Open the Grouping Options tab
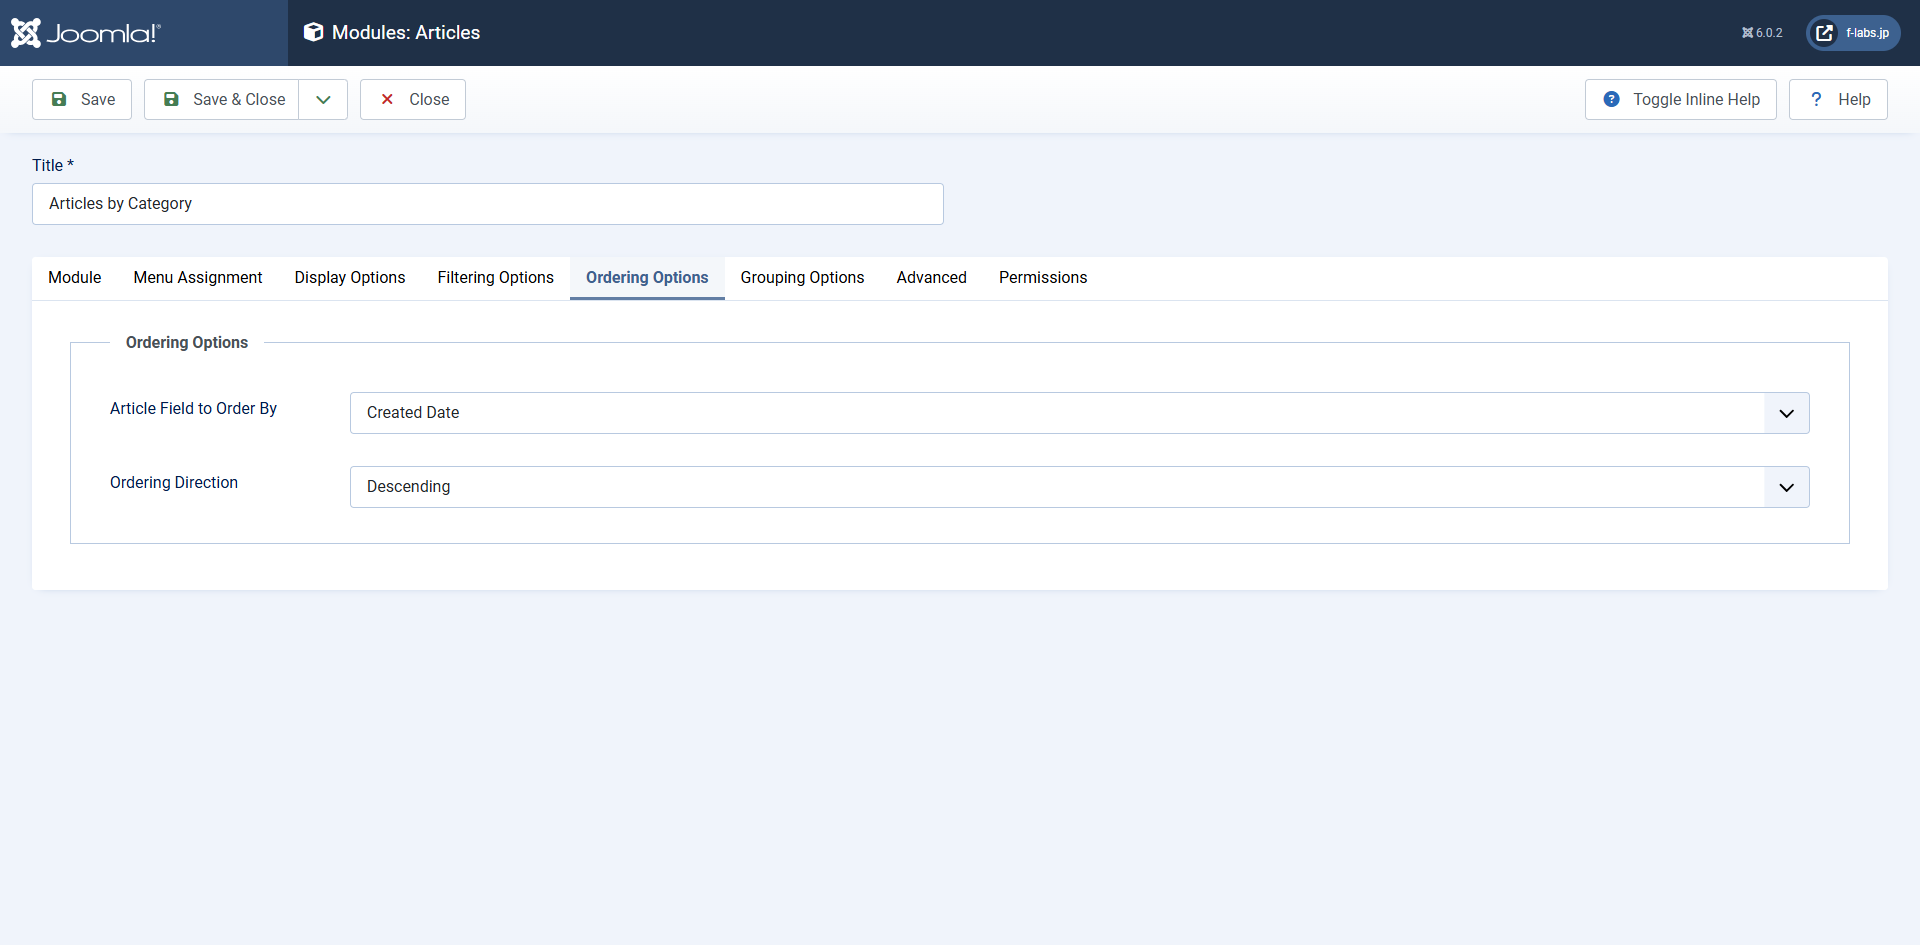This screenshot has height=945, width=1920. pos(802,278)
